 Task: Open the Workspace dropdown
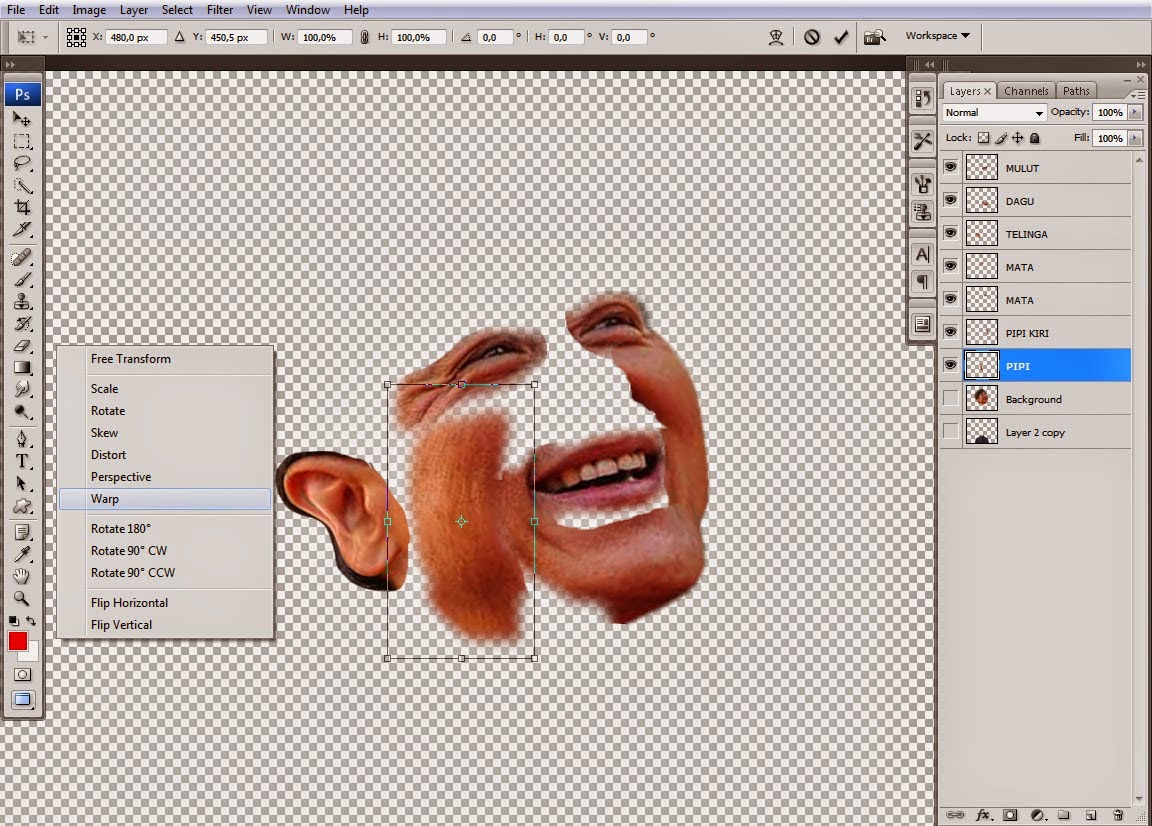point(937,35)
